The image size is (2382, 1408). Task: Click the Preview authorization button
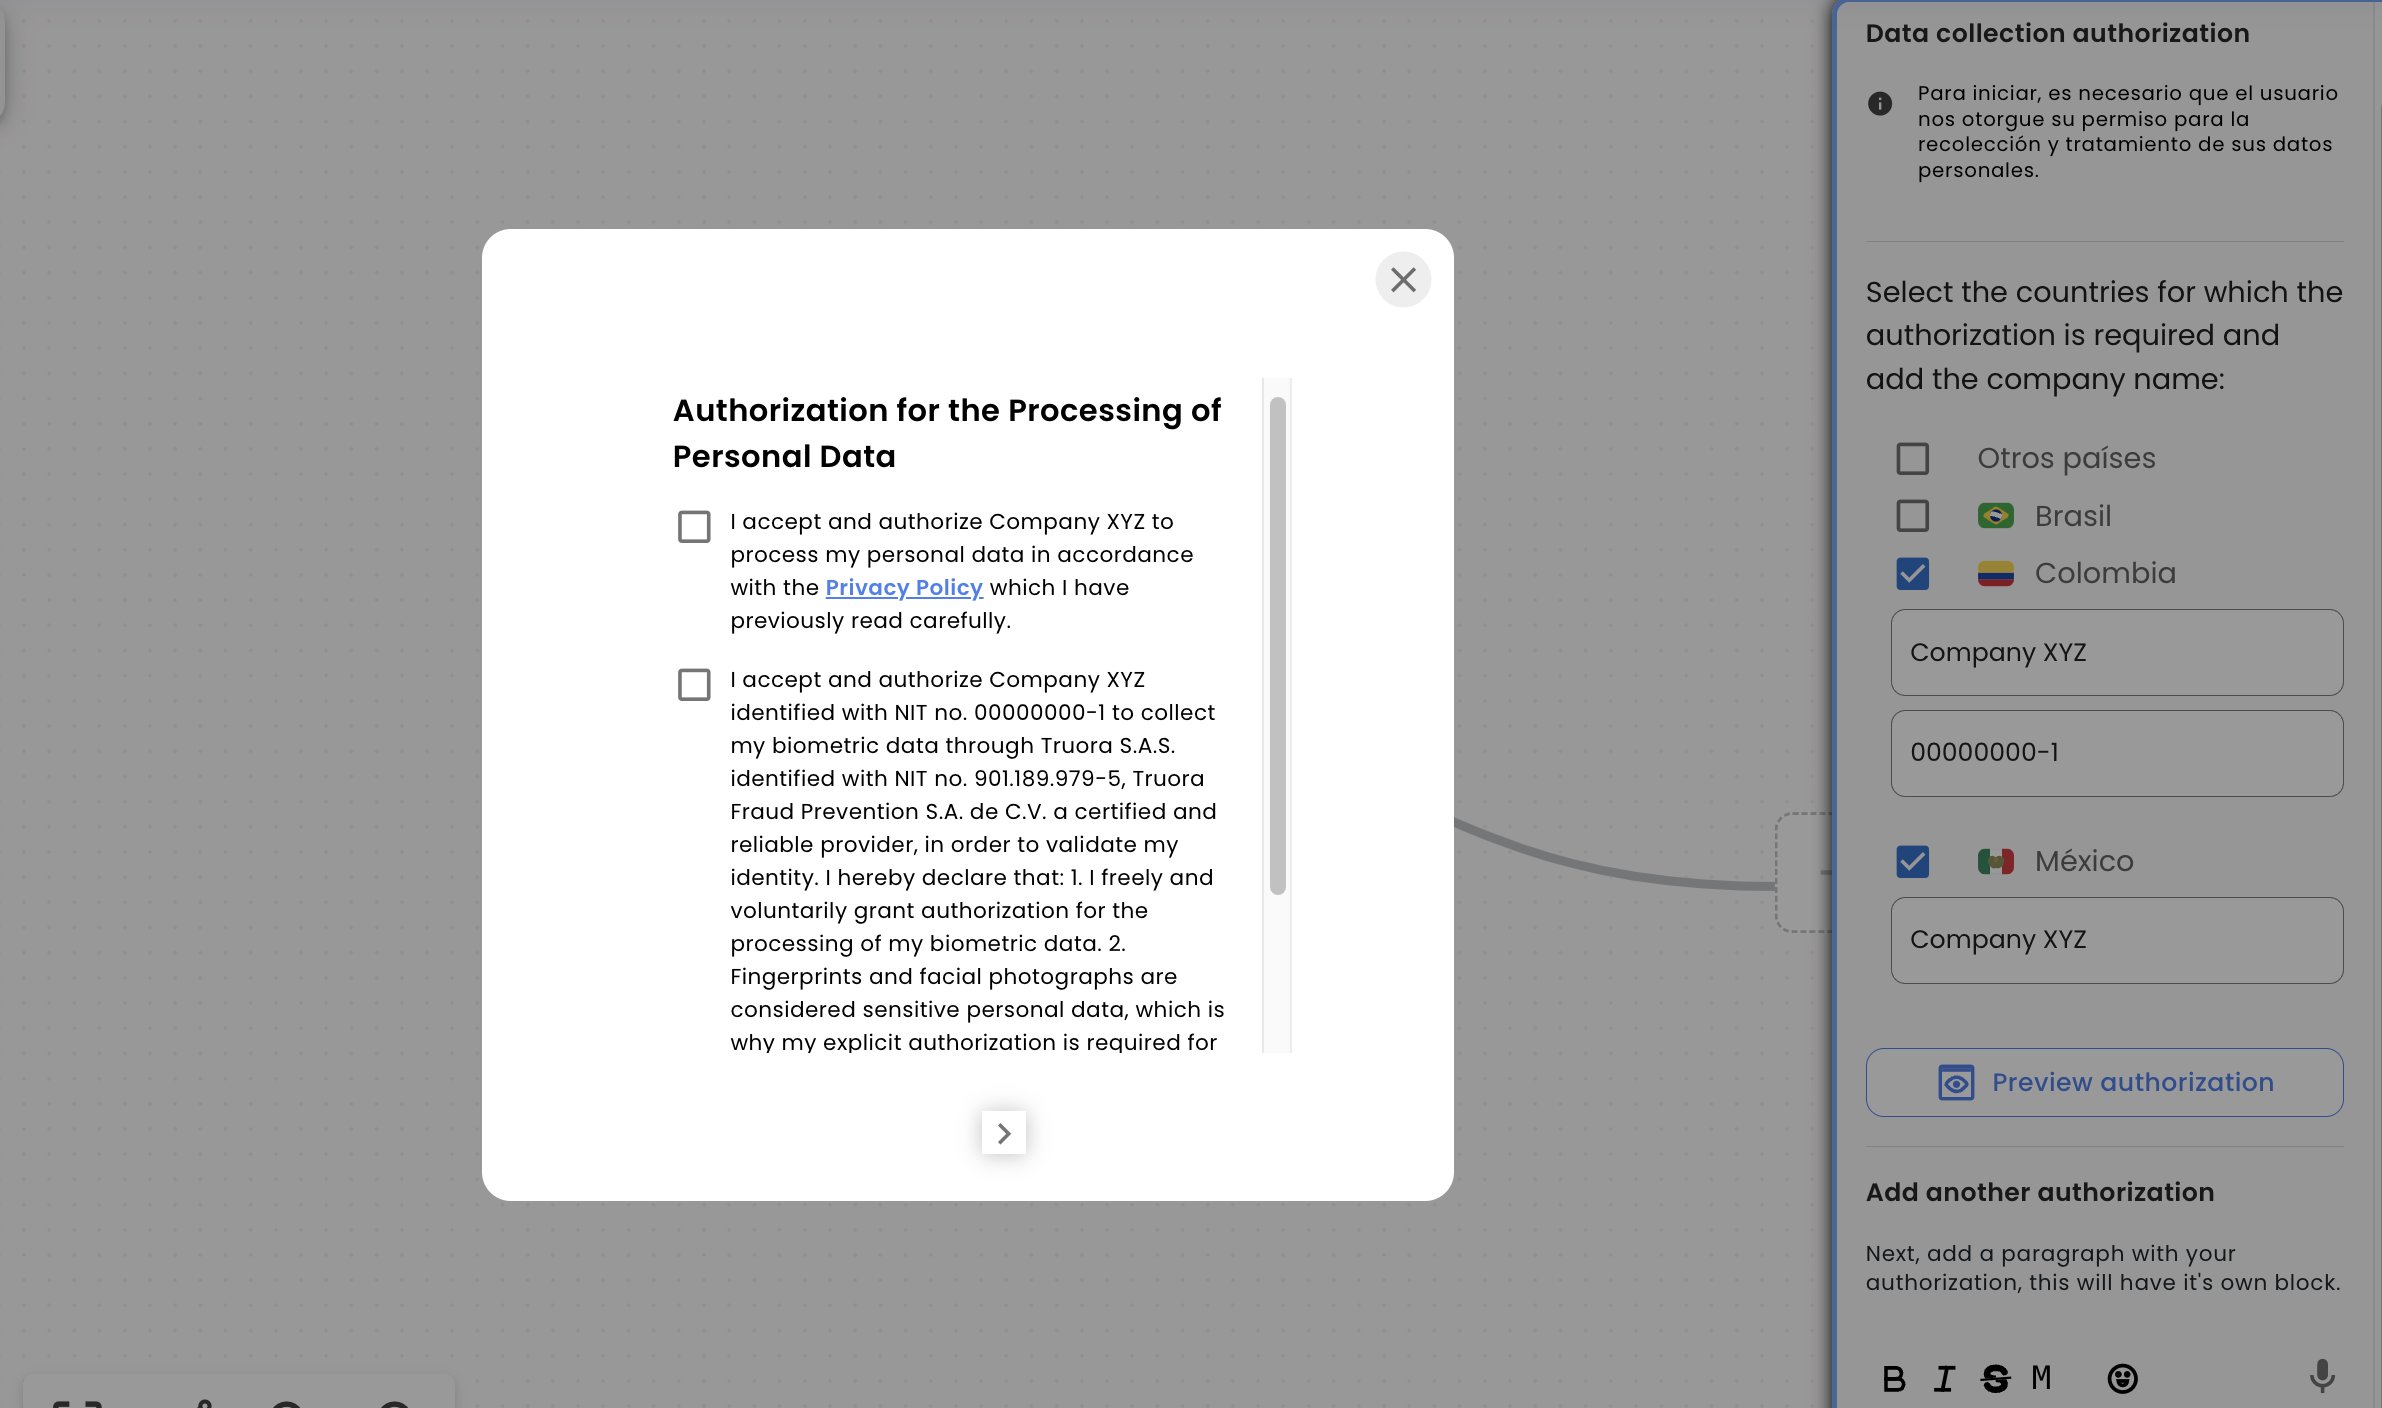pos(2105,1081)
